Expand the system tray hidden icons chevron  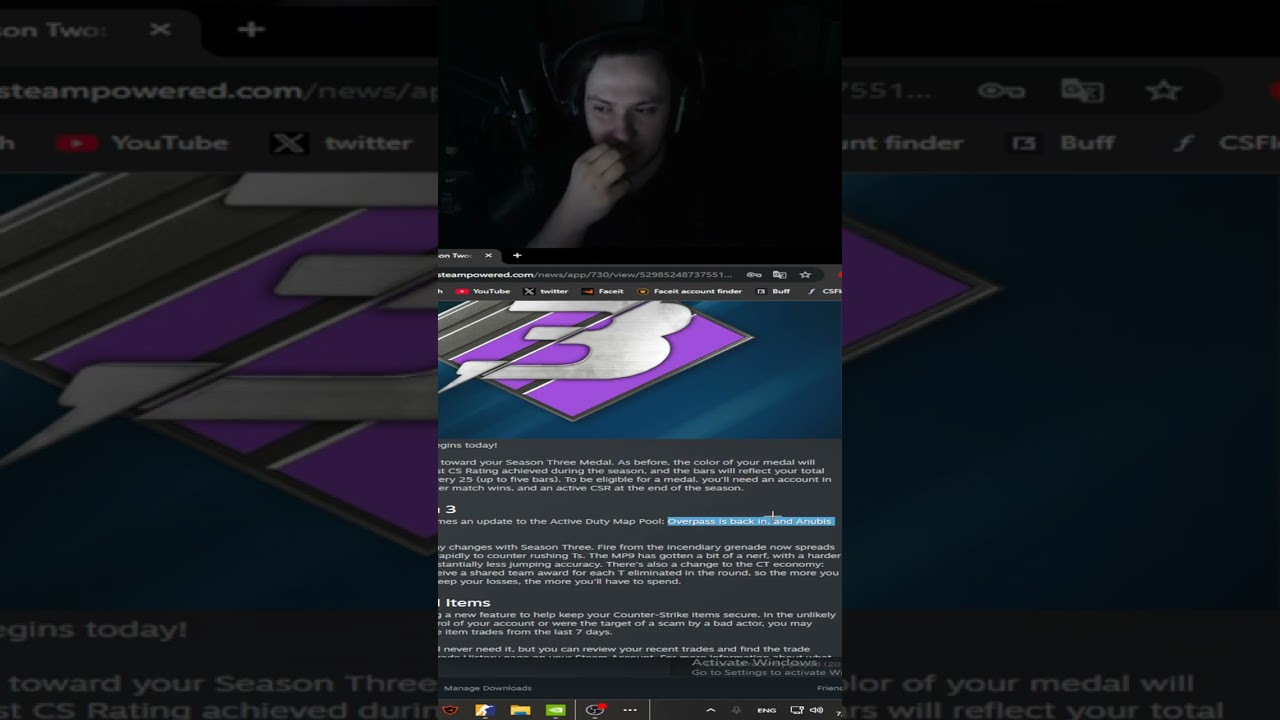pyautogui.click(x=711, y=710)
